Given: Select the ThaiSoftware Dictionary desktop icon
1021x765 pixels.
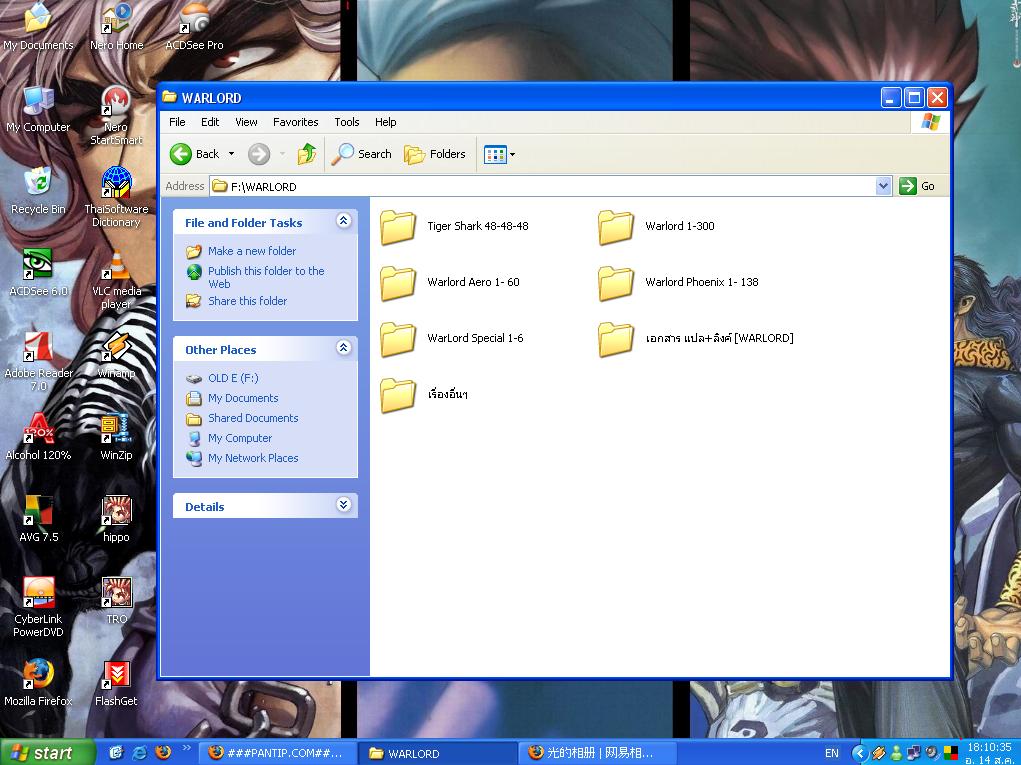Looking at the screenshot, I should pos(116,198).
